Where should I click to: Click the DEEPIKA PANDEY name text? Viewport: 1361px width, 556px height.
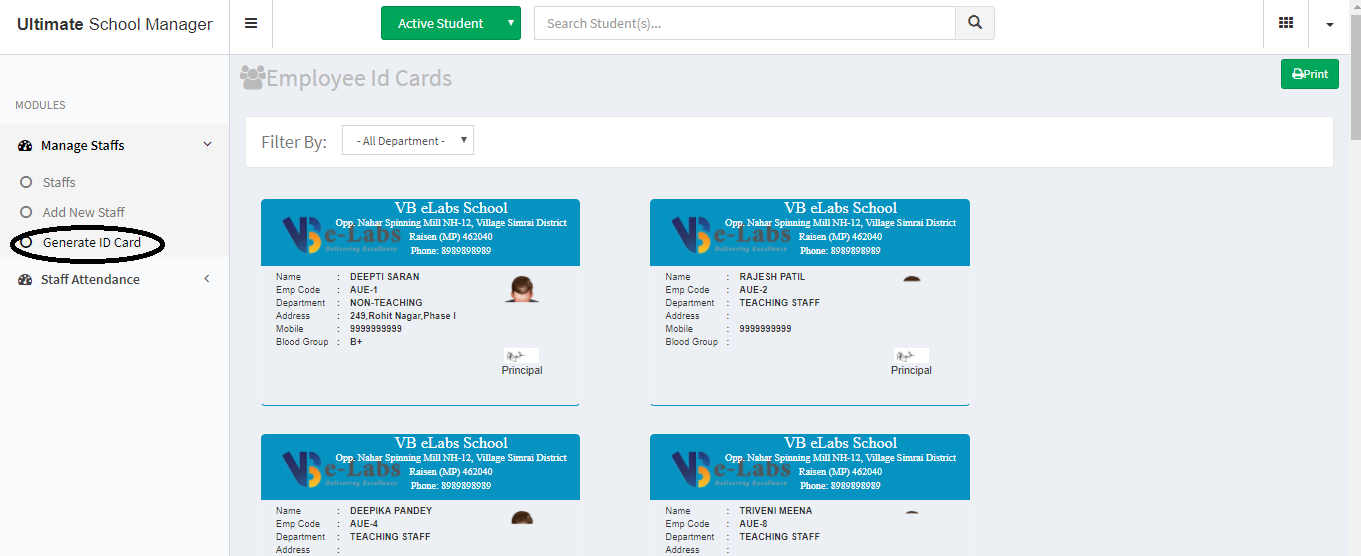tap(391, 511)
